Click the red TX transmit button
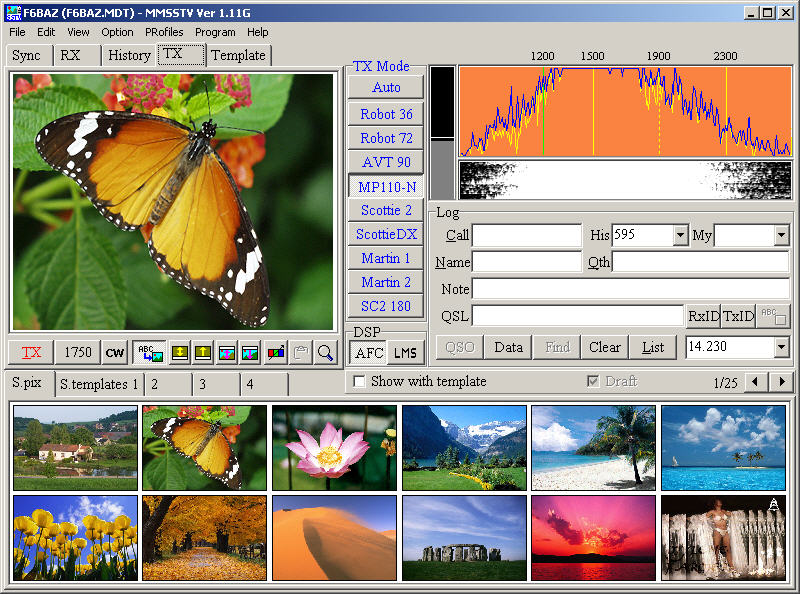 coord(31,353)
